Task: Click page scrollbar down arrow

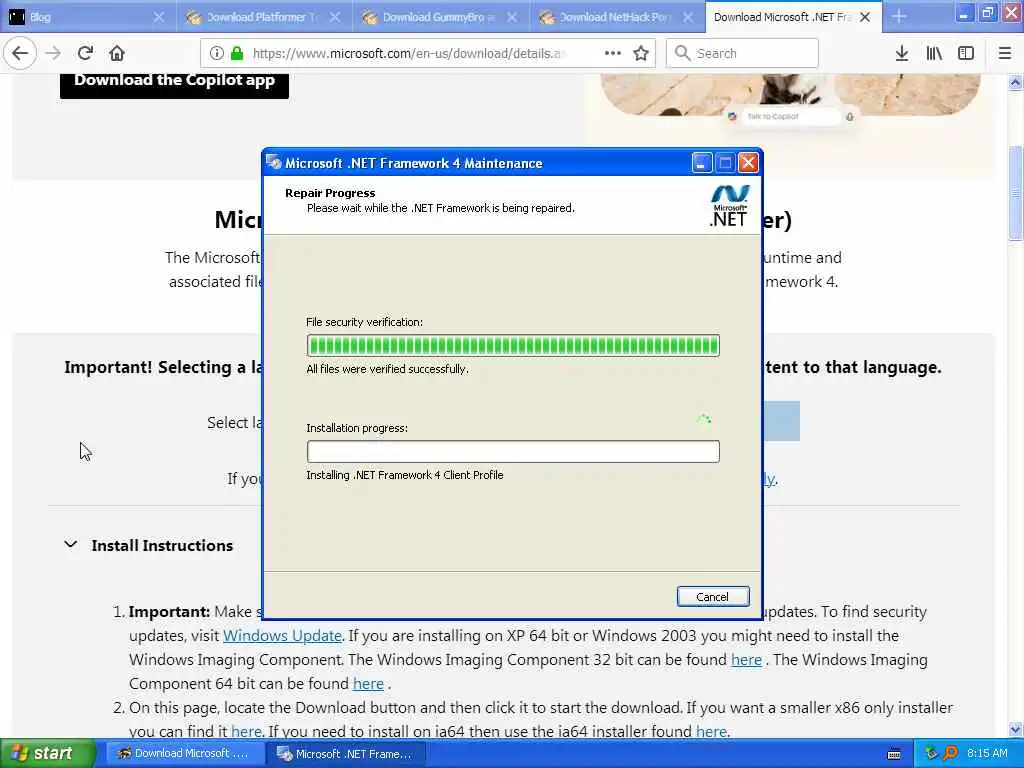Action: [x=1015, y=729]
